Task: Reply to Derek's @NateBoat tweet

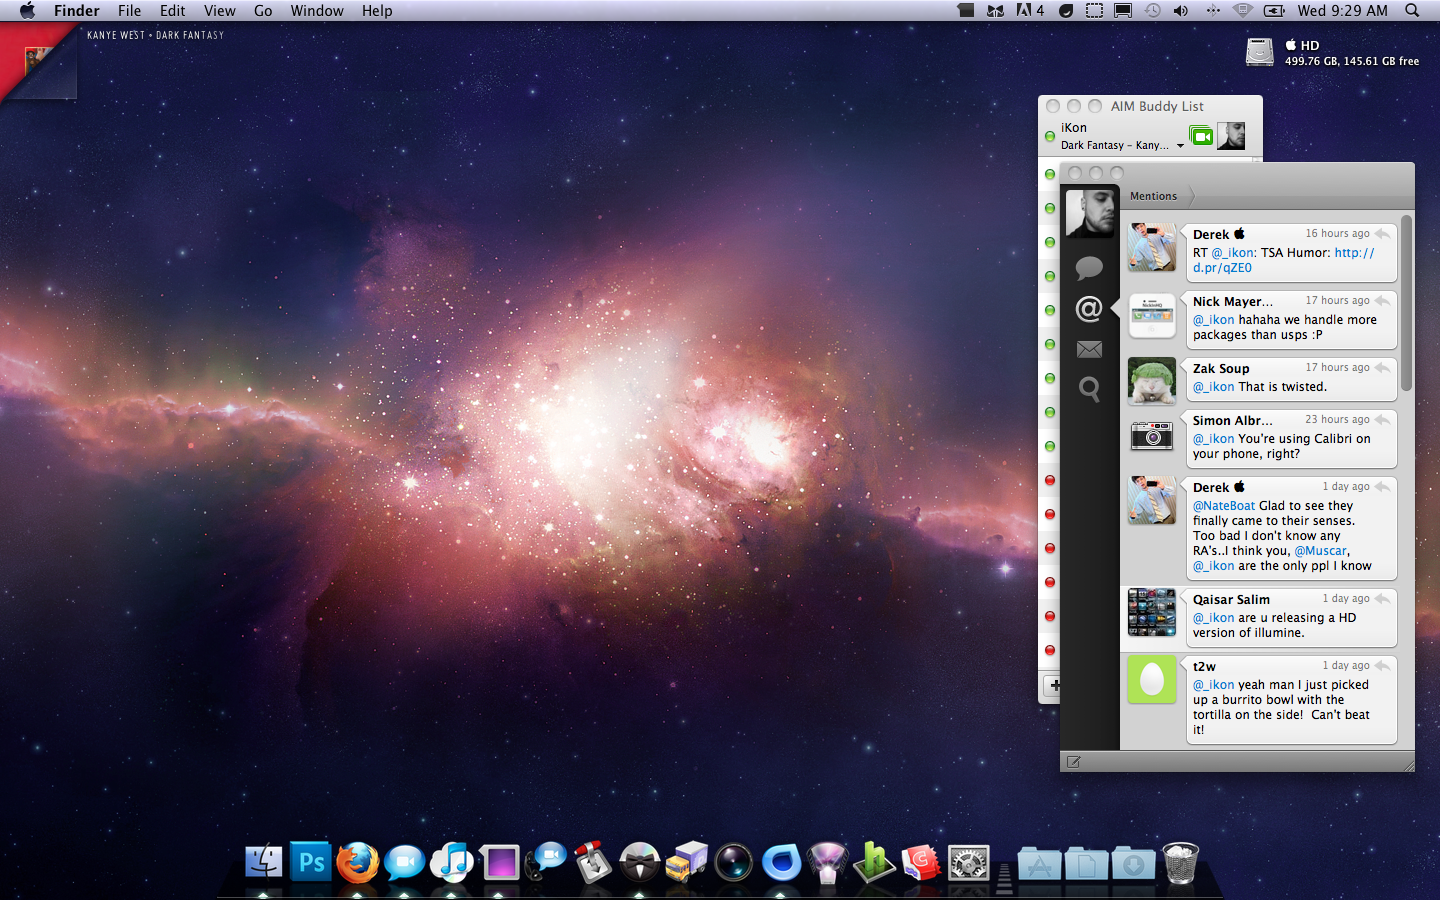Action: pyautogui.click(x=1382, y=487)
